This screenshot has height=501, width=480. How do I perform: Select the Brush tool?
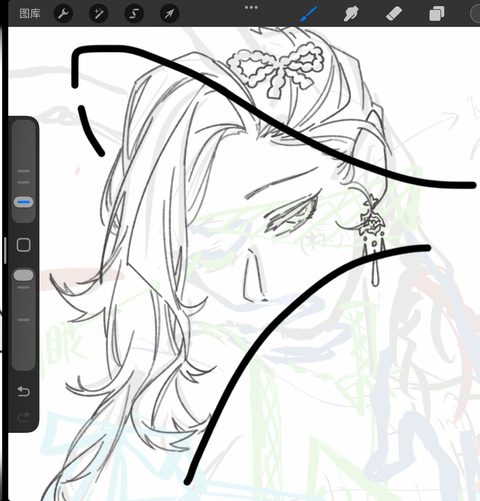(x=308, y=14)
